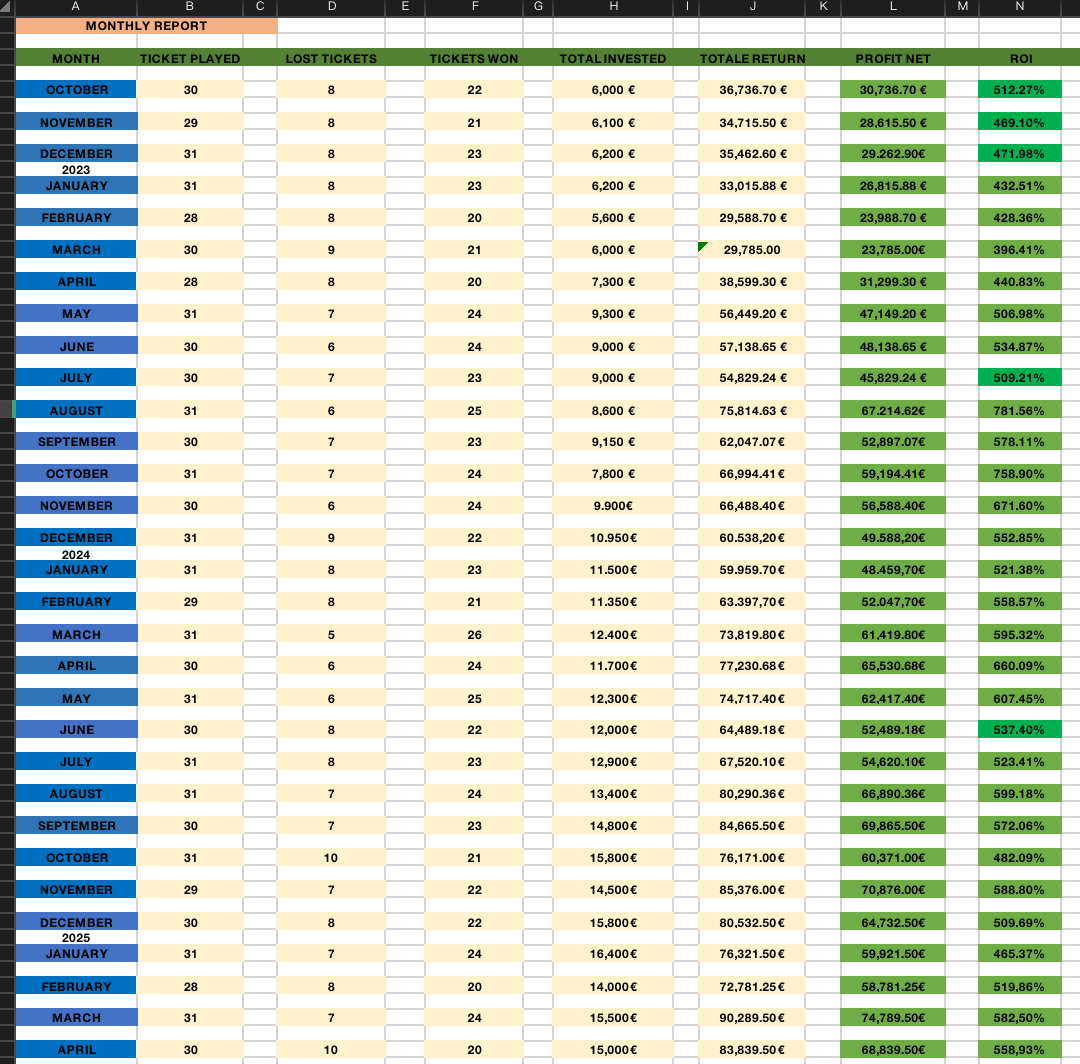
Task: Select the MONTHLY REPORT title cell
Action: tap(146, 25)
